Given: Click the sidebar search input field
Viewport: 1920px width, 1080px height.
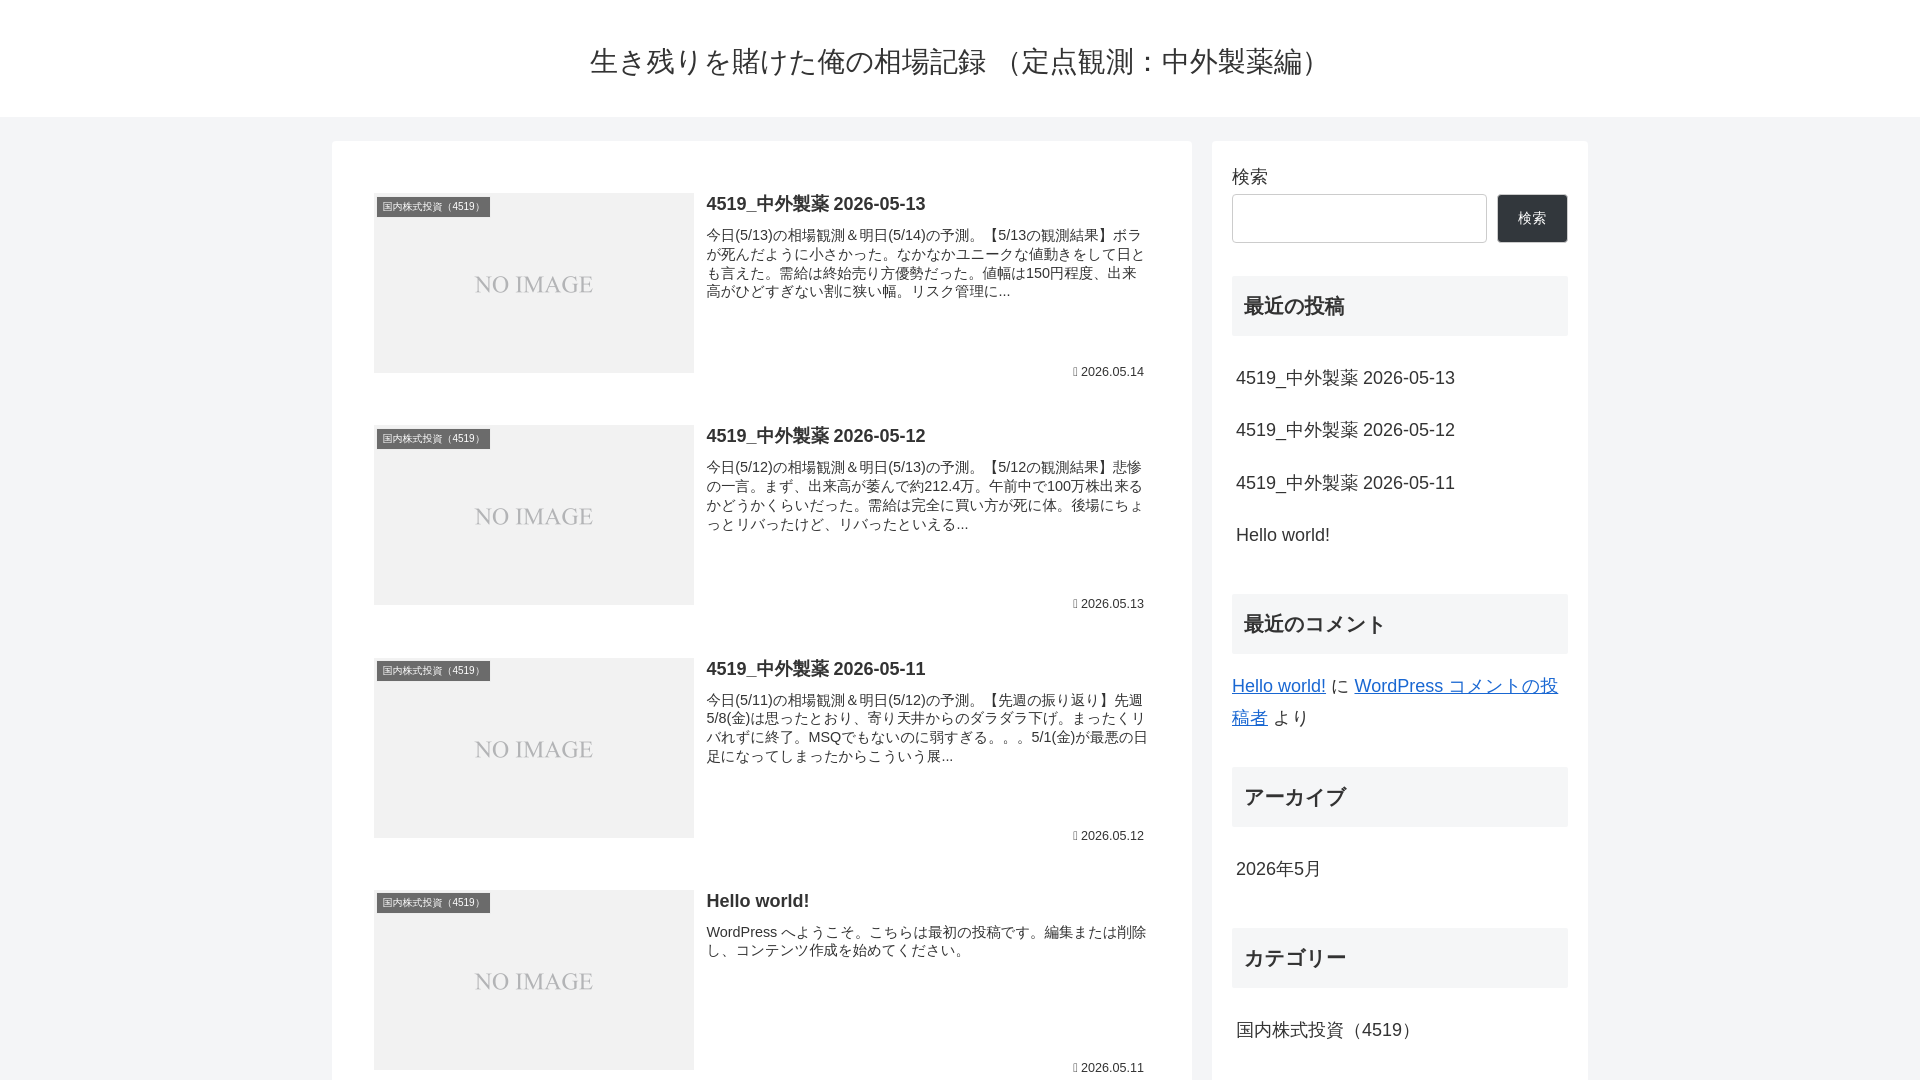Looking at the screenshot, I should 1359,218.
